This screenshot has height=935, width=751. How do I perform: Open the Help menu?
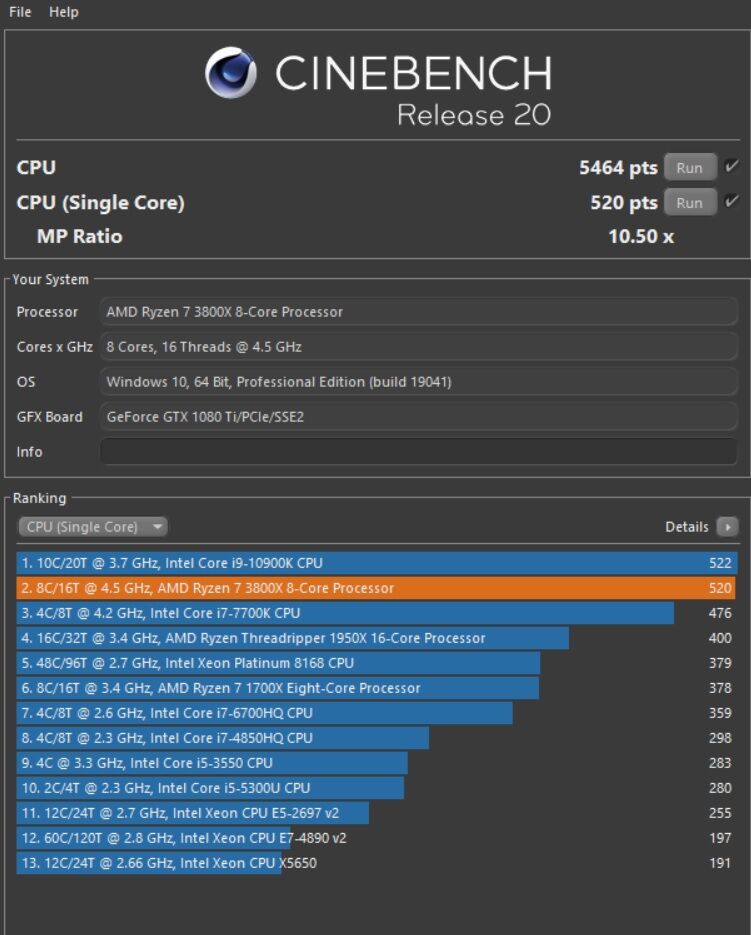[x=64, y=12]
